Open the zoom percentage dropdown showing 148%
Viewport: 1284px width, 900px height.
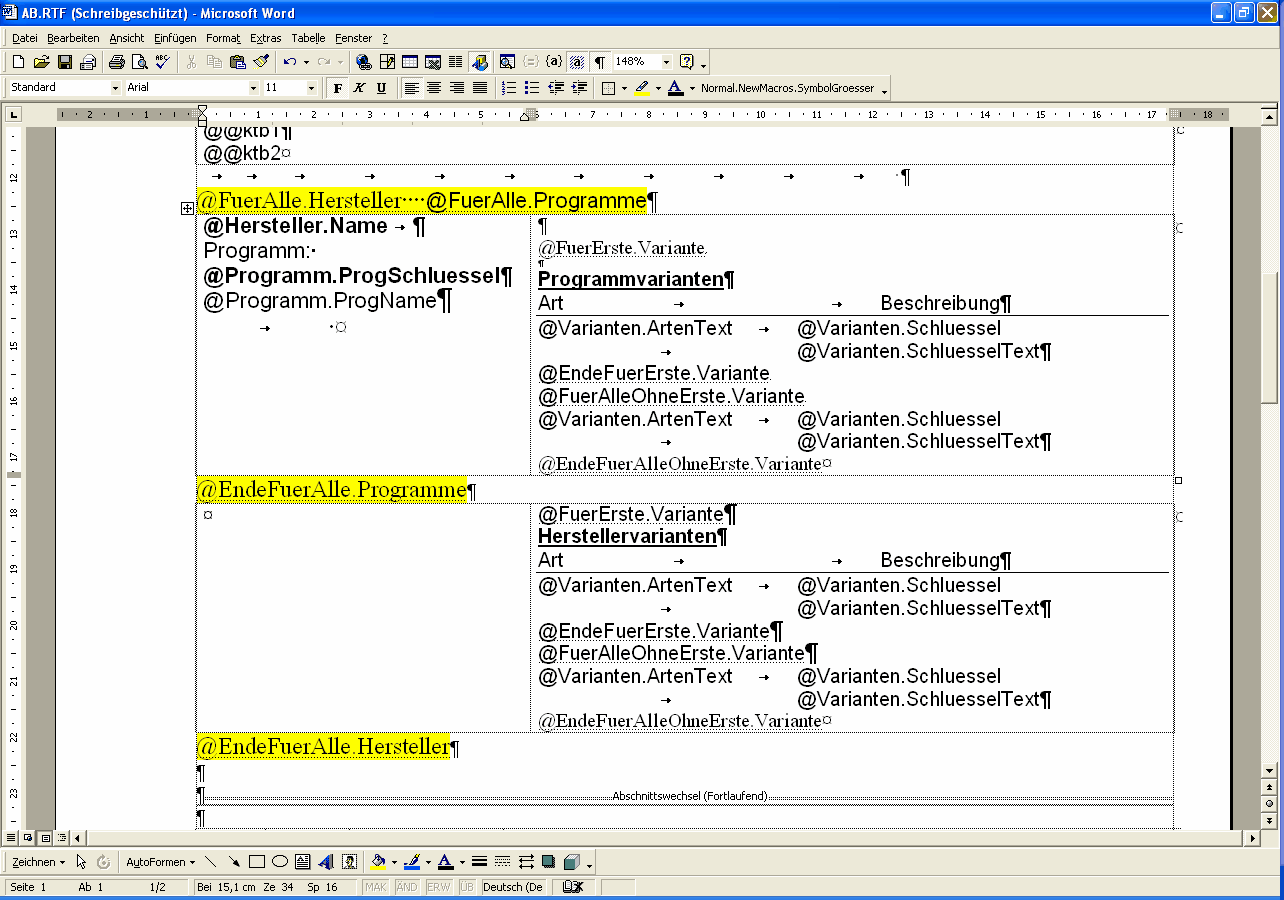pos(665,62)
